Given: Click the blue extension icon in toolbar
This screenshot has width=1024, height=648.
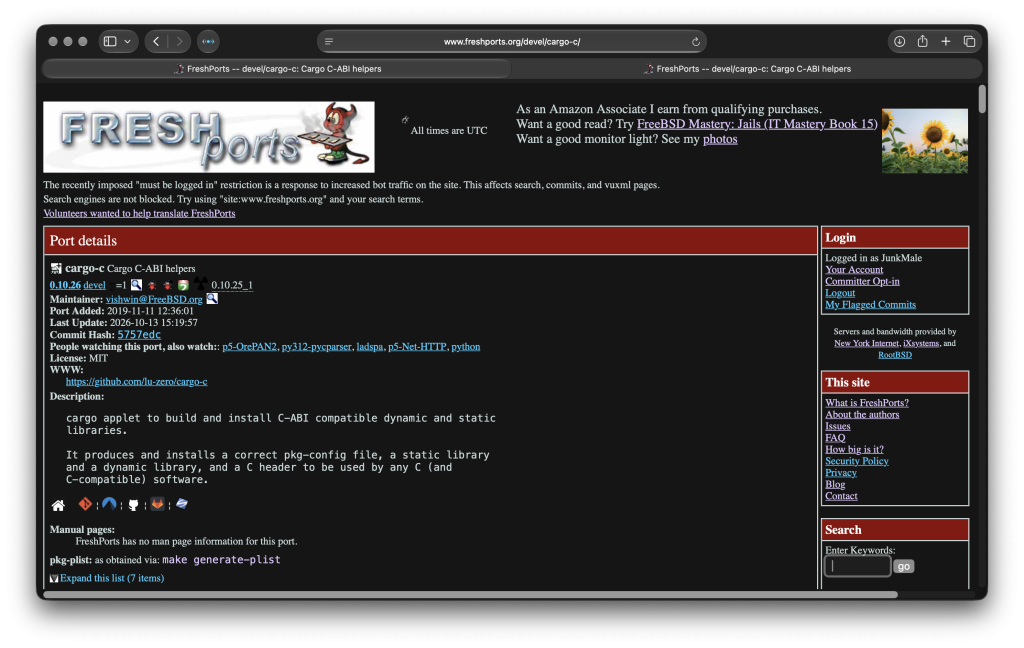Looking at the screenshot, I should tap(208, 41).
